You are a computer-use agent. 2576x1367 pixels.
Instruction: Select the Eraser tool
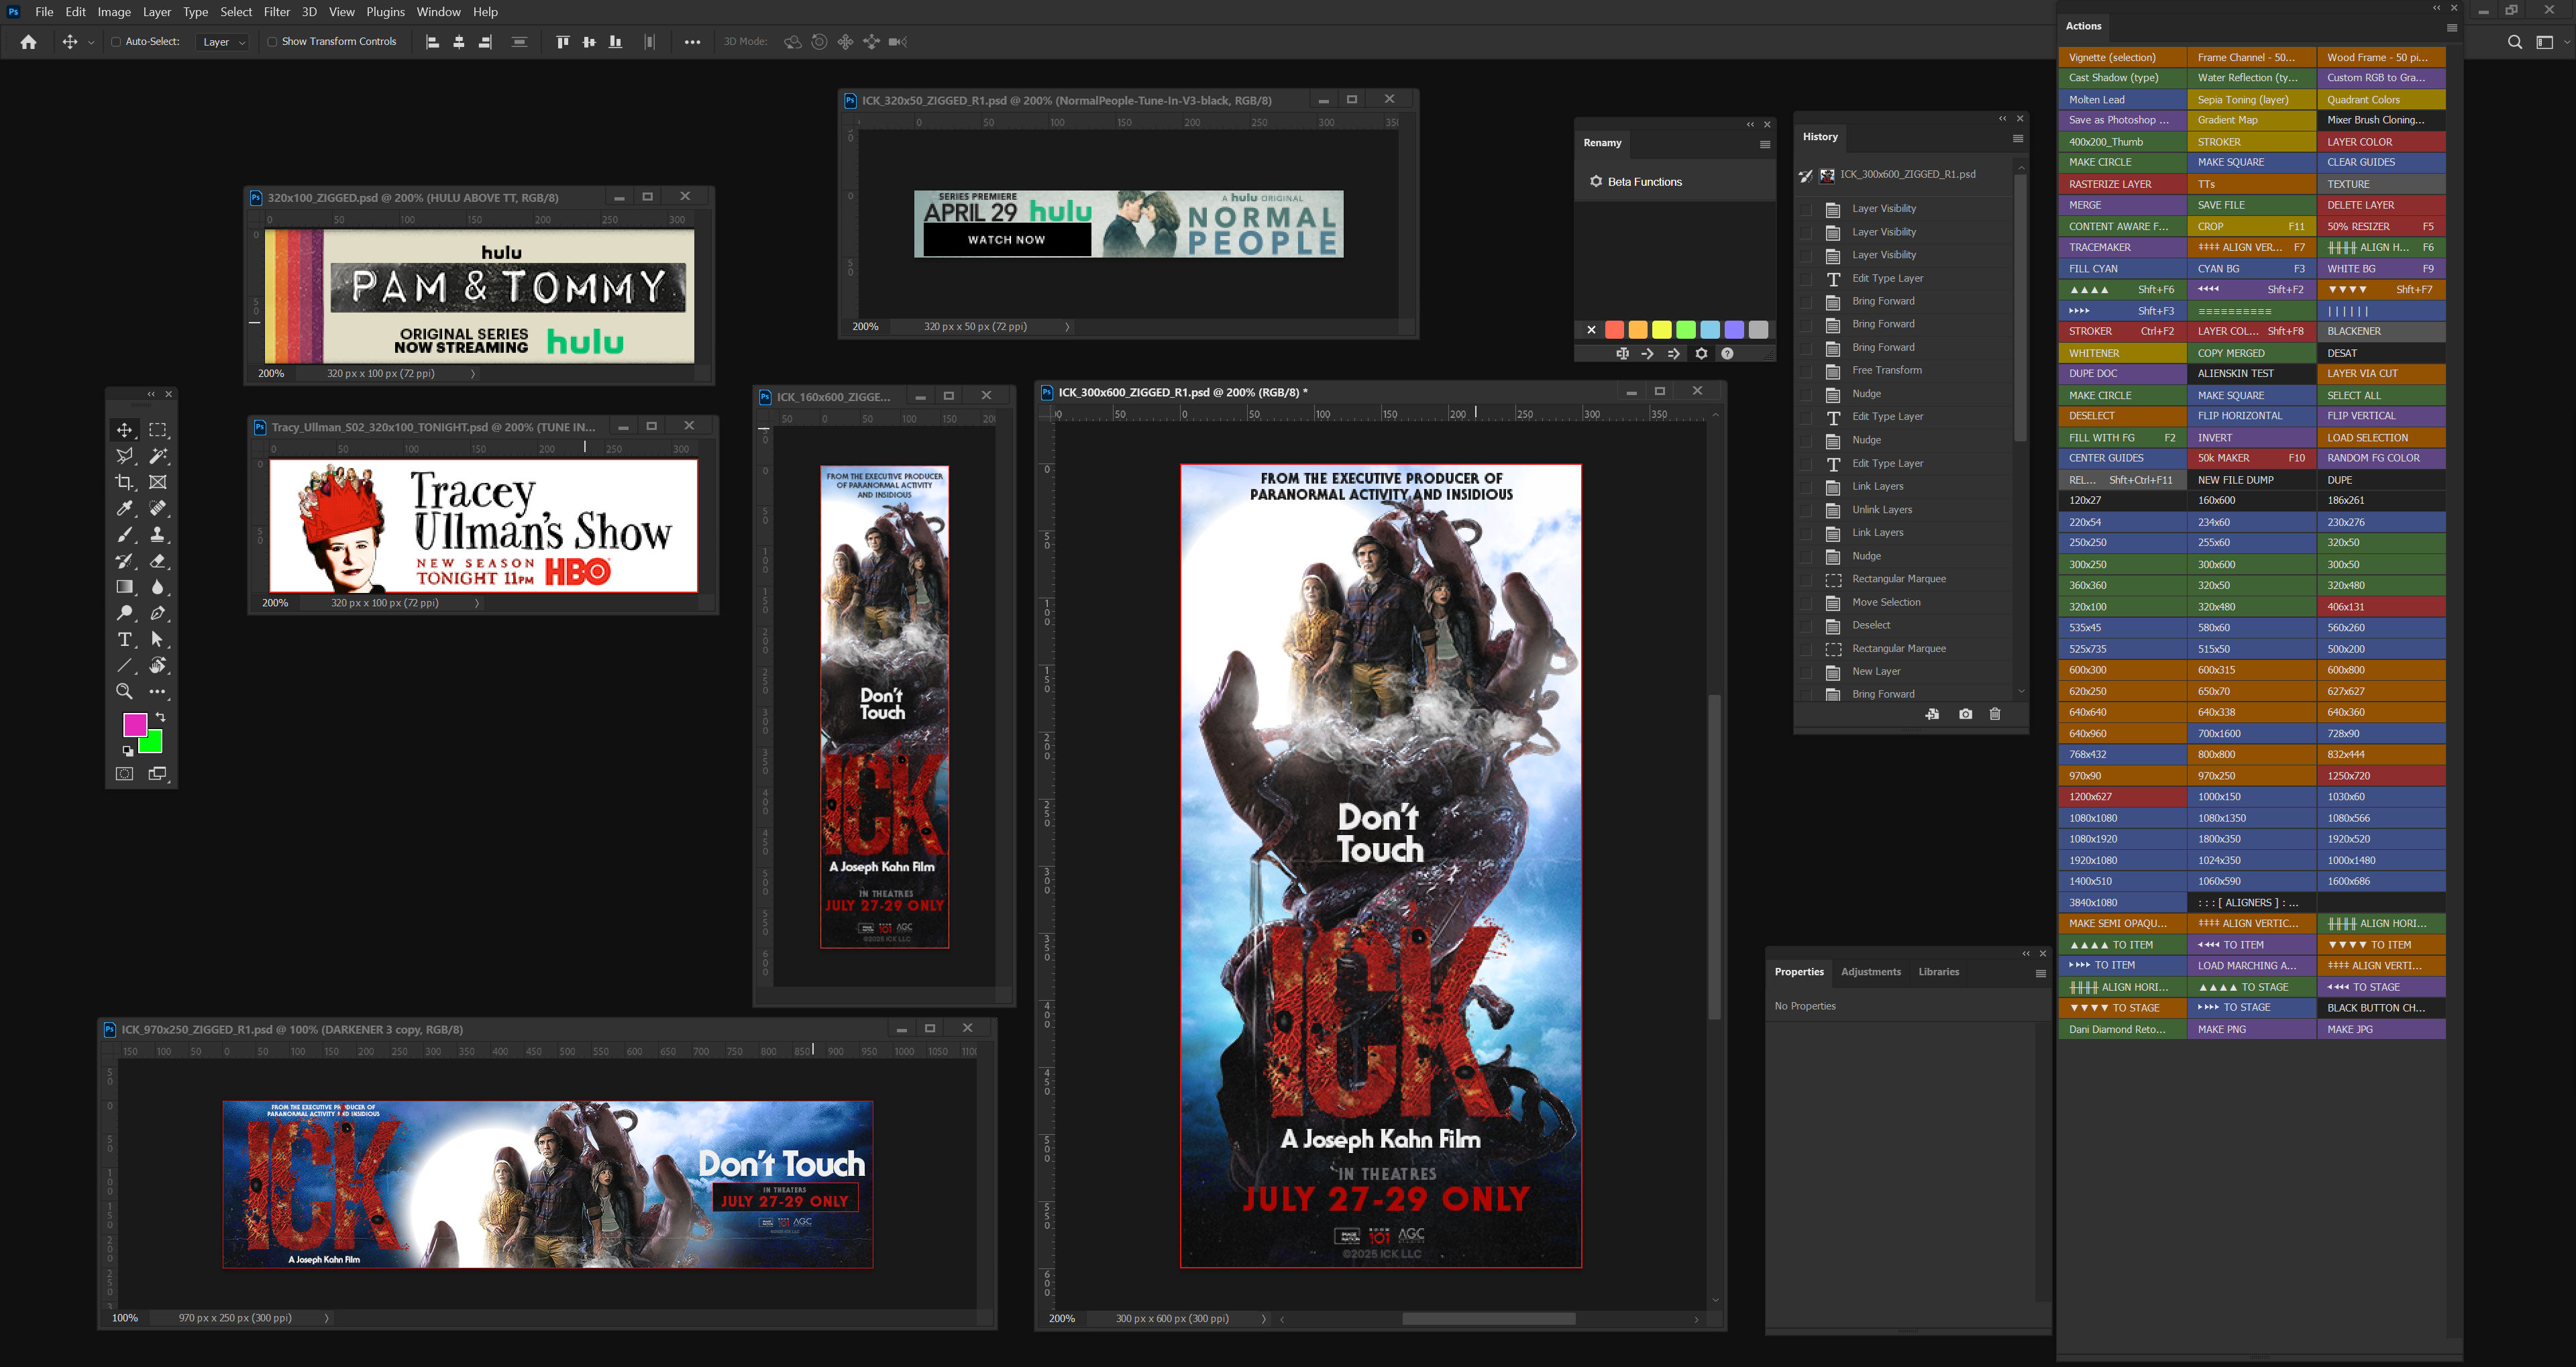[158, 561]
